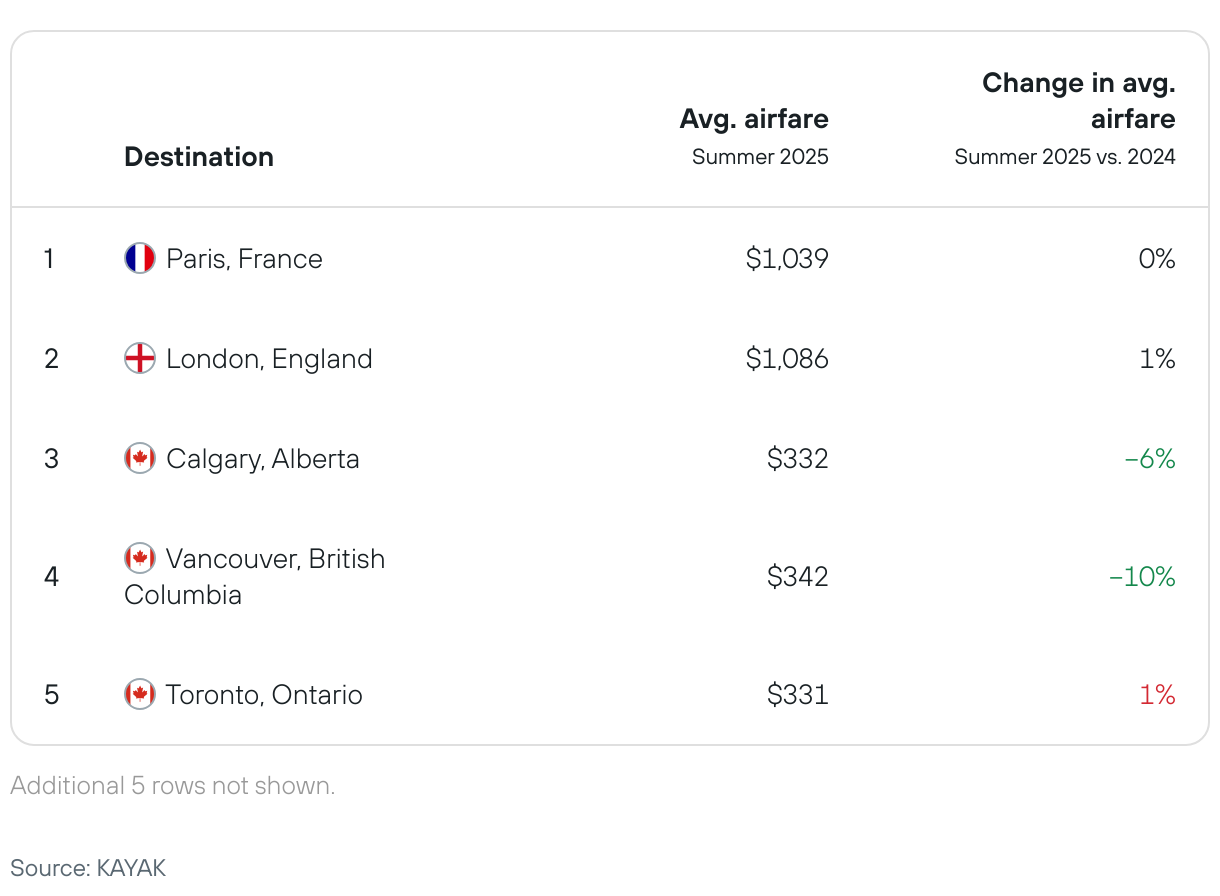Viewport: 1220px width, 896px height.
Task: Click the $1,039 airfare value
Action: [787, 259]
